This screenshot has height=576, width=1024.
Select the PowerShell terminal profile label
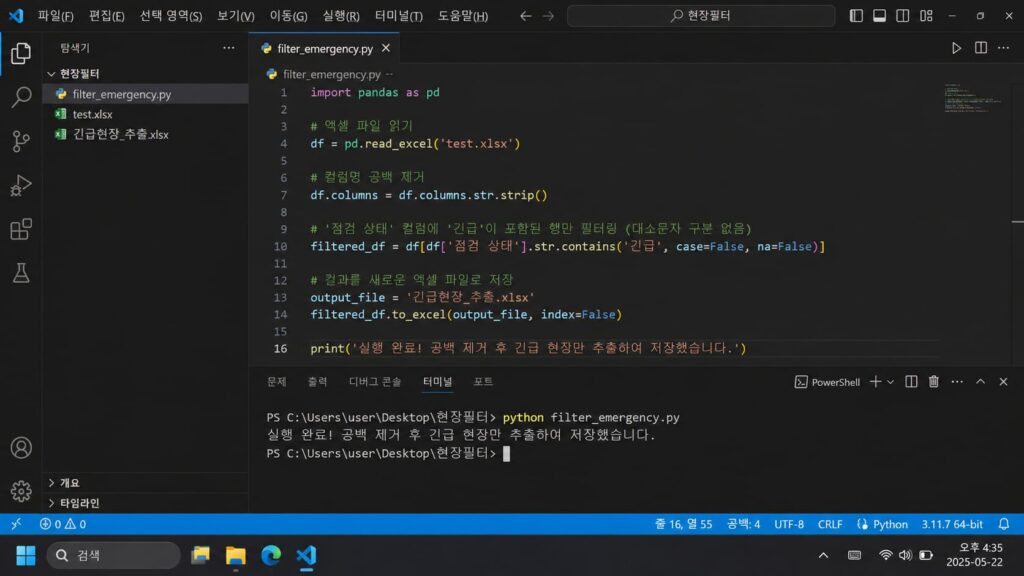(x=827, y=382)
